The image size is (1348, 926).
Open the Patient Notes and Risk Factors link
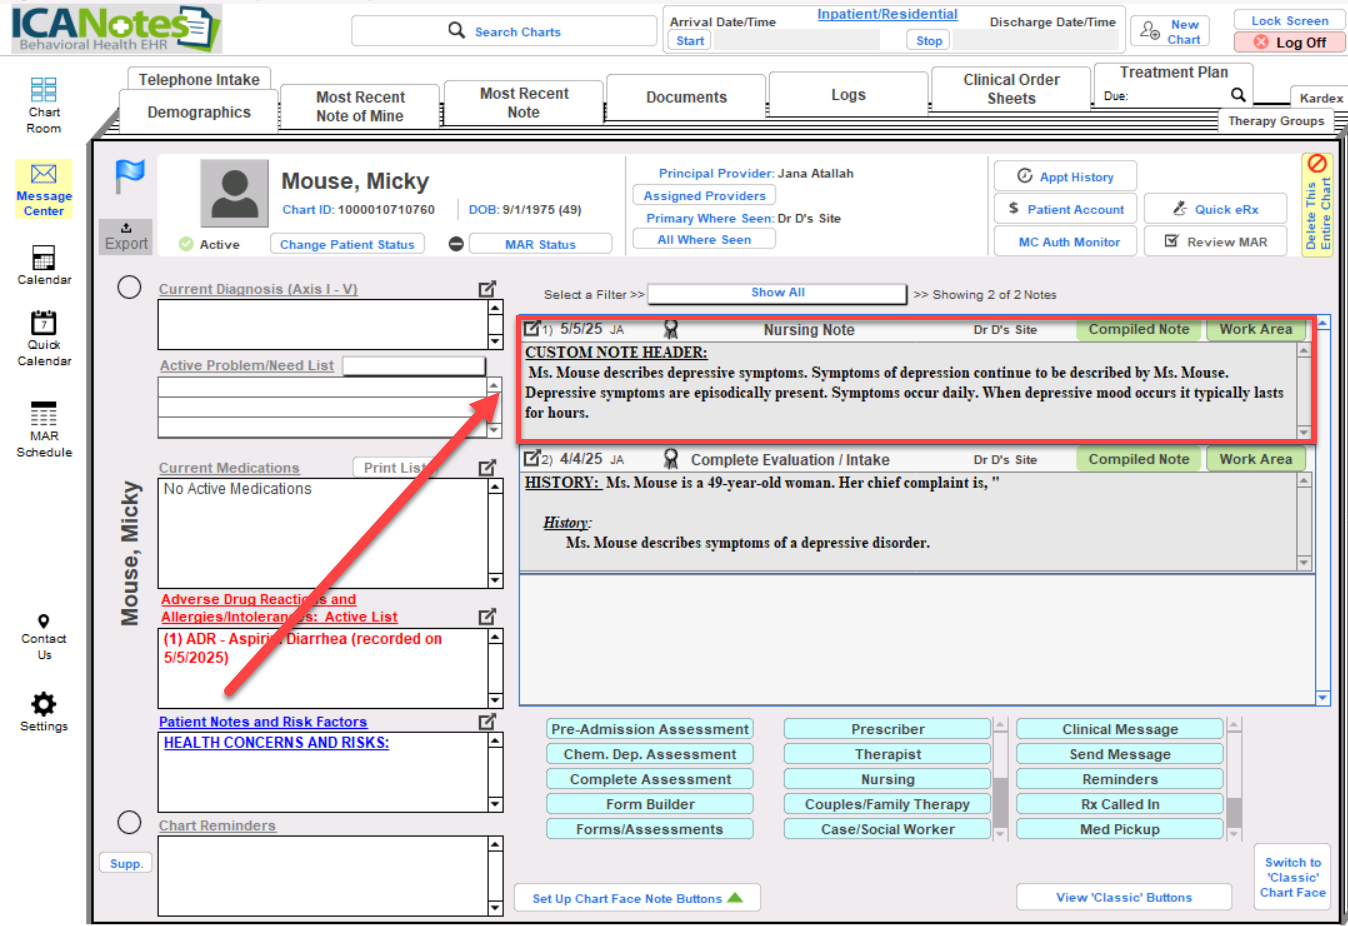tap(263, 722)
